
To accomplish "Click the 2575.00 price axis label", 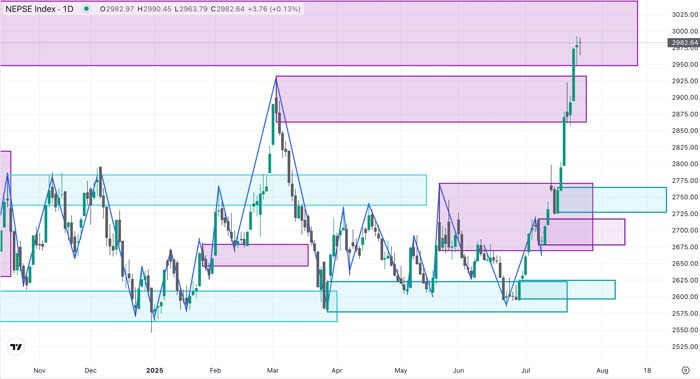I will click(684, 313).
